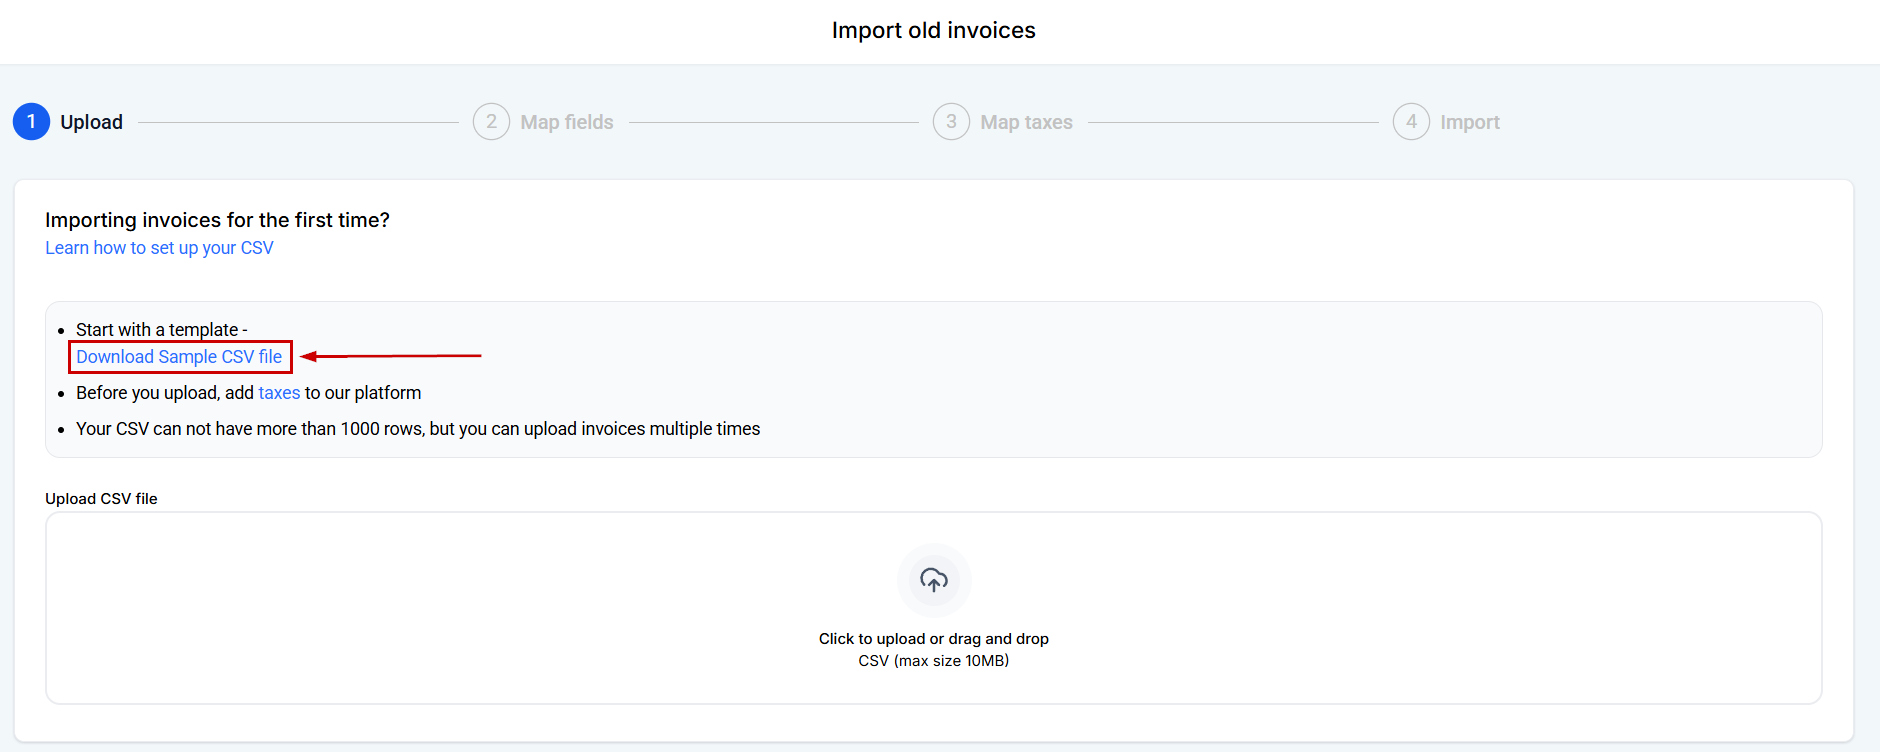Click 'Importing invoices for the first time?' heading
Image resolution: width=1880 pixels, height=752 pixels.
(x=217, y=220)
